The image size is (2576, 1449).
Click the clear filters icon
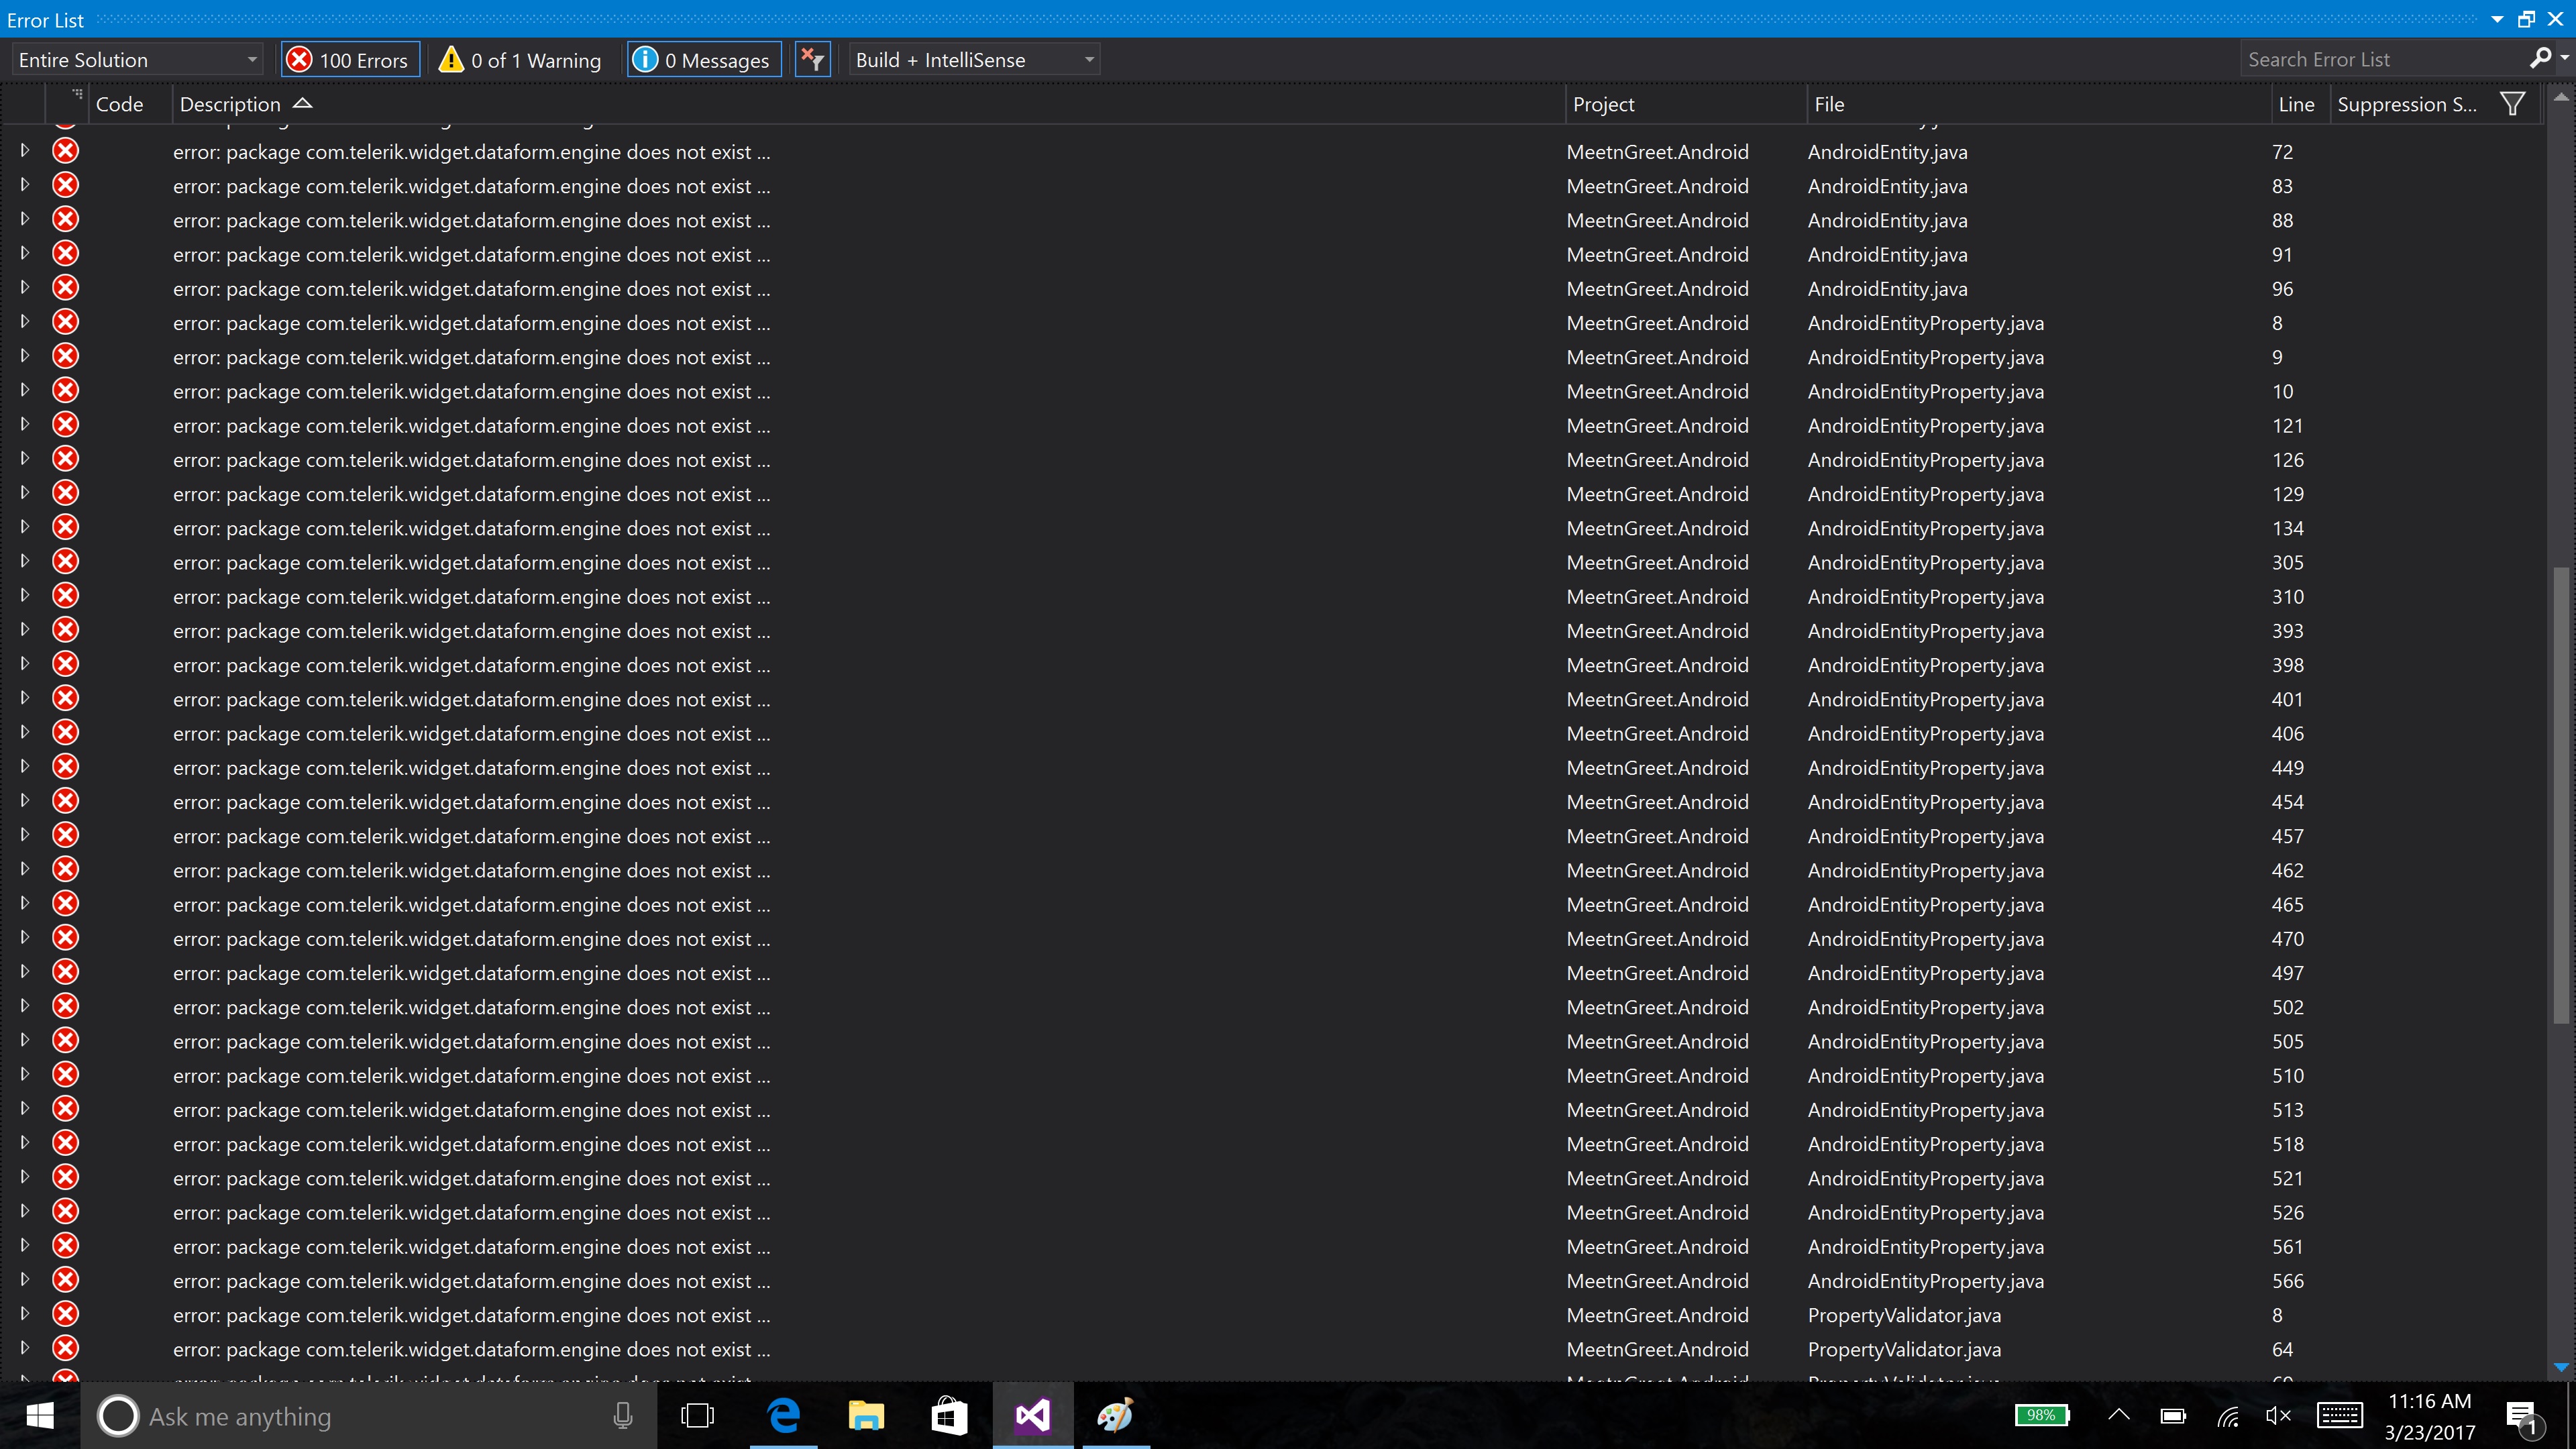[x=812, y=60]
